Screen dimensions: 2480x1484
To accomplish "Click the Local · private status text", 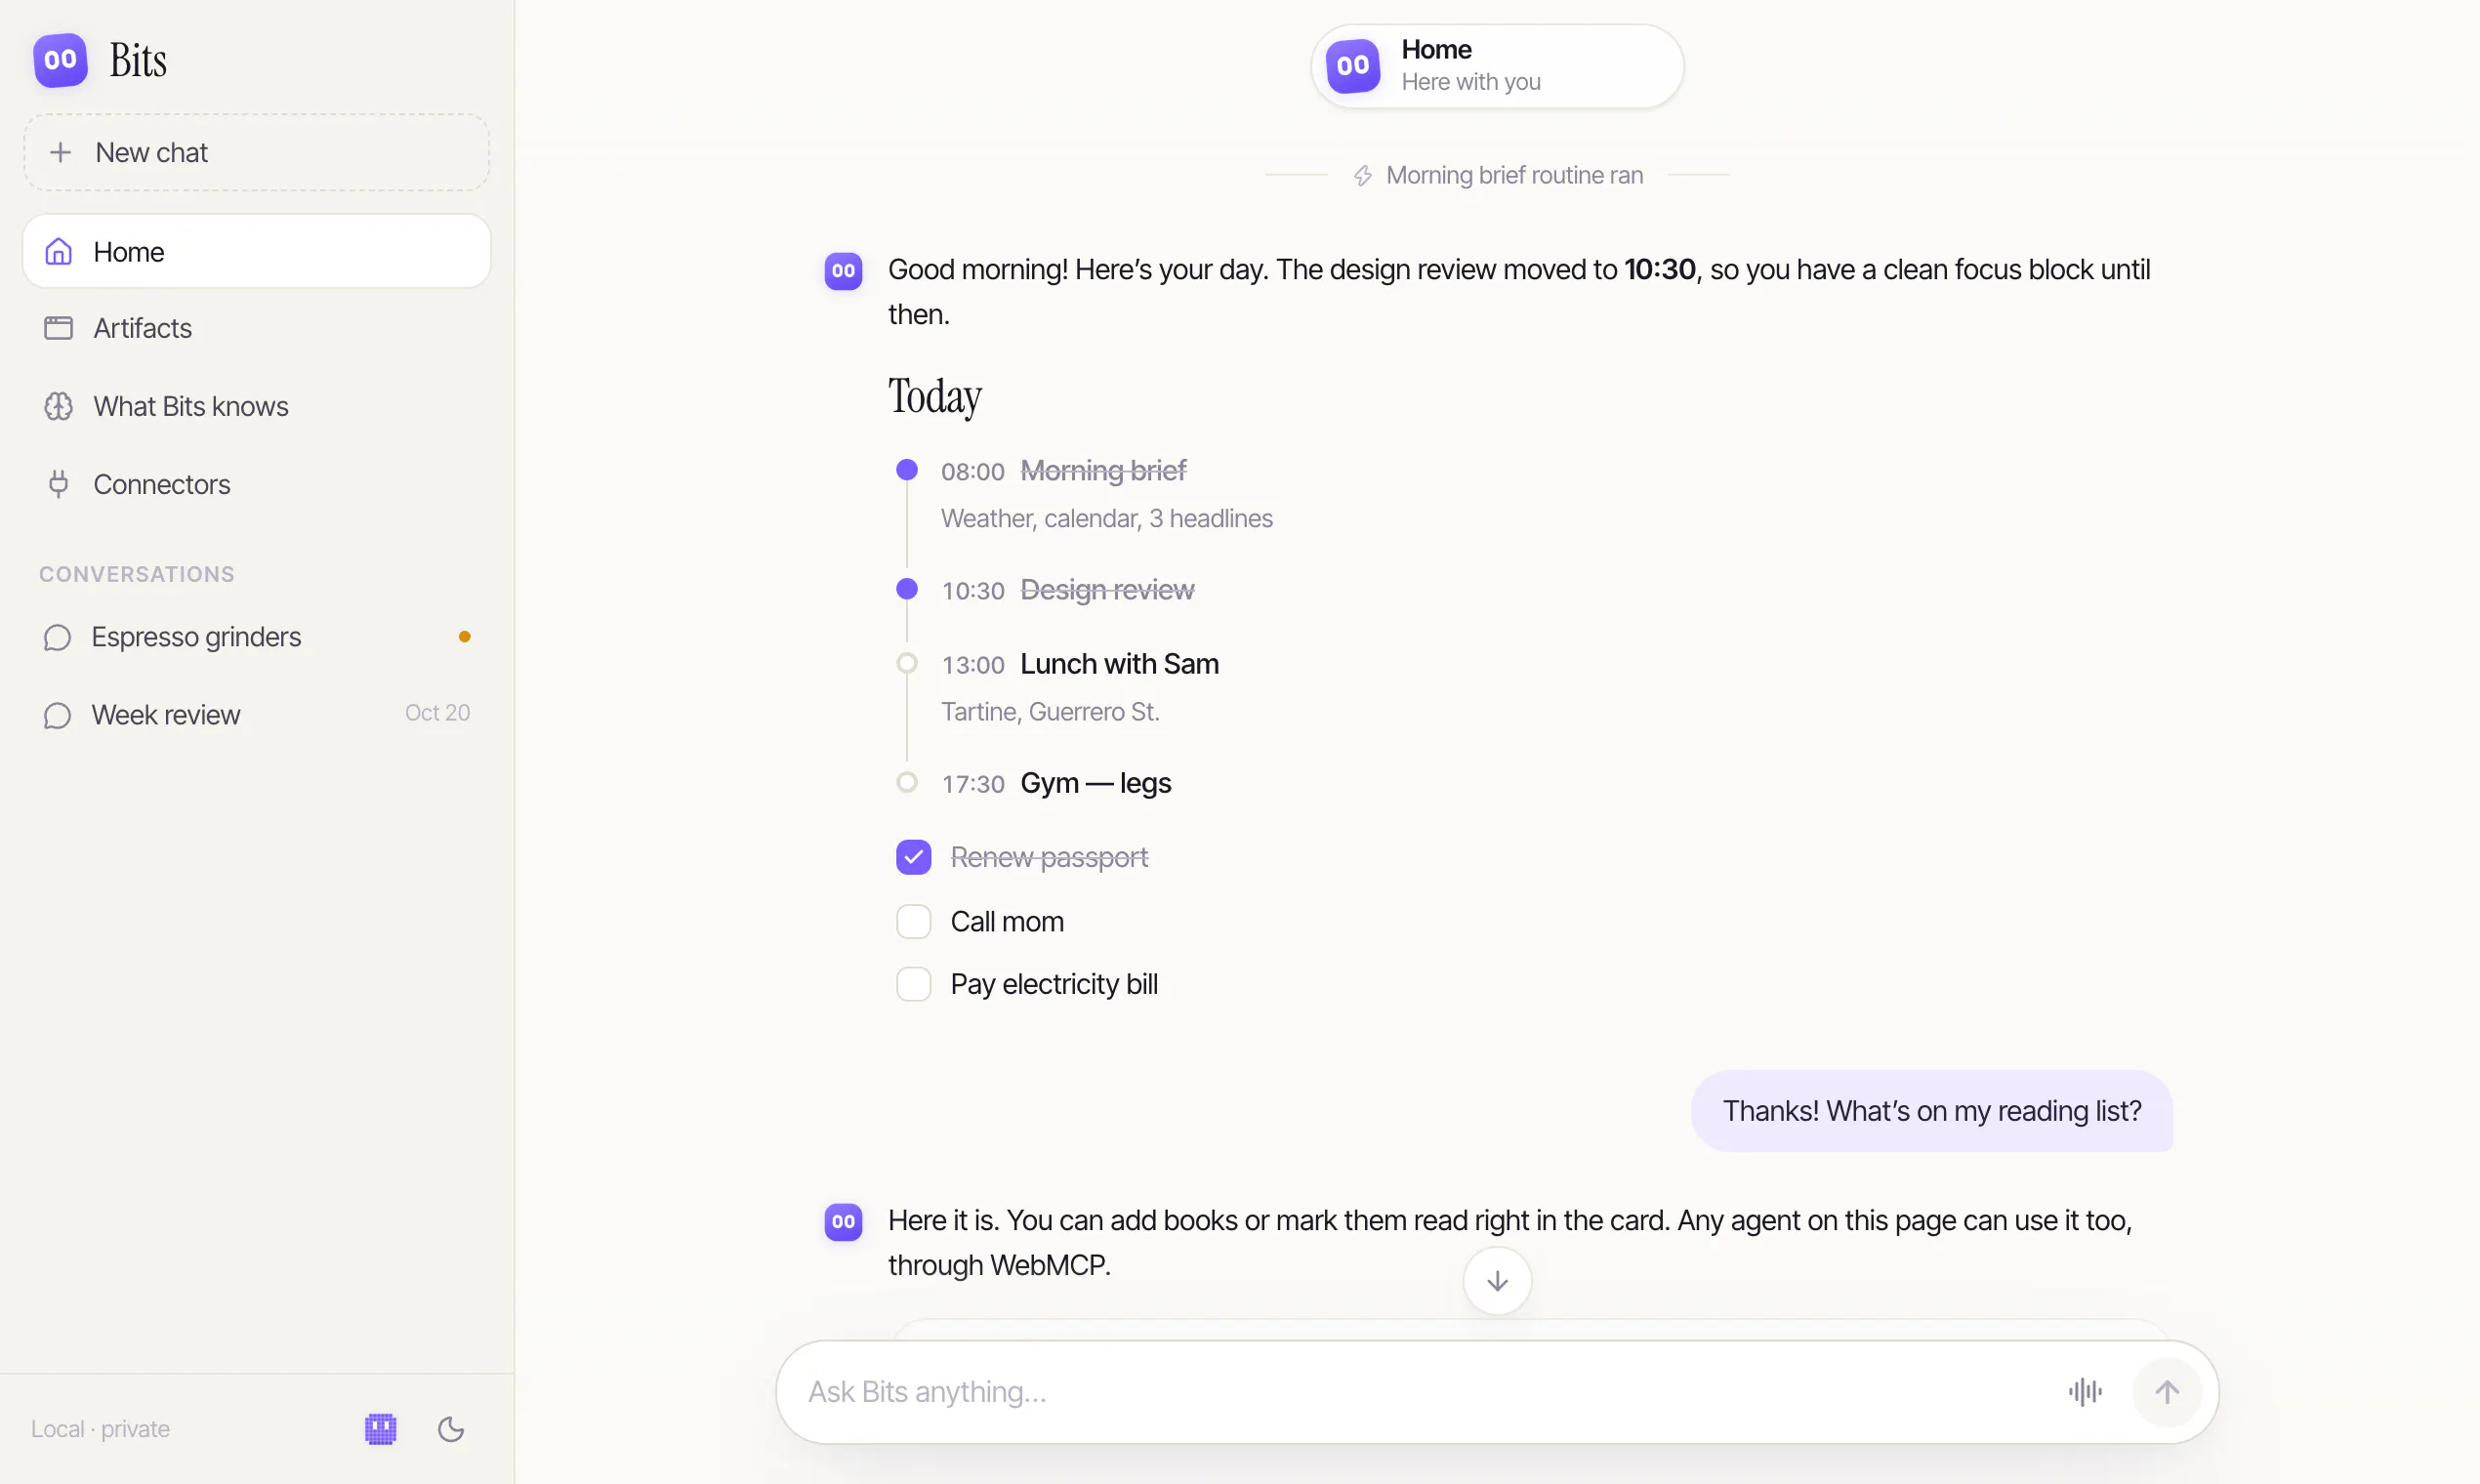I will pyautogui.click(x=100, y=1429).
